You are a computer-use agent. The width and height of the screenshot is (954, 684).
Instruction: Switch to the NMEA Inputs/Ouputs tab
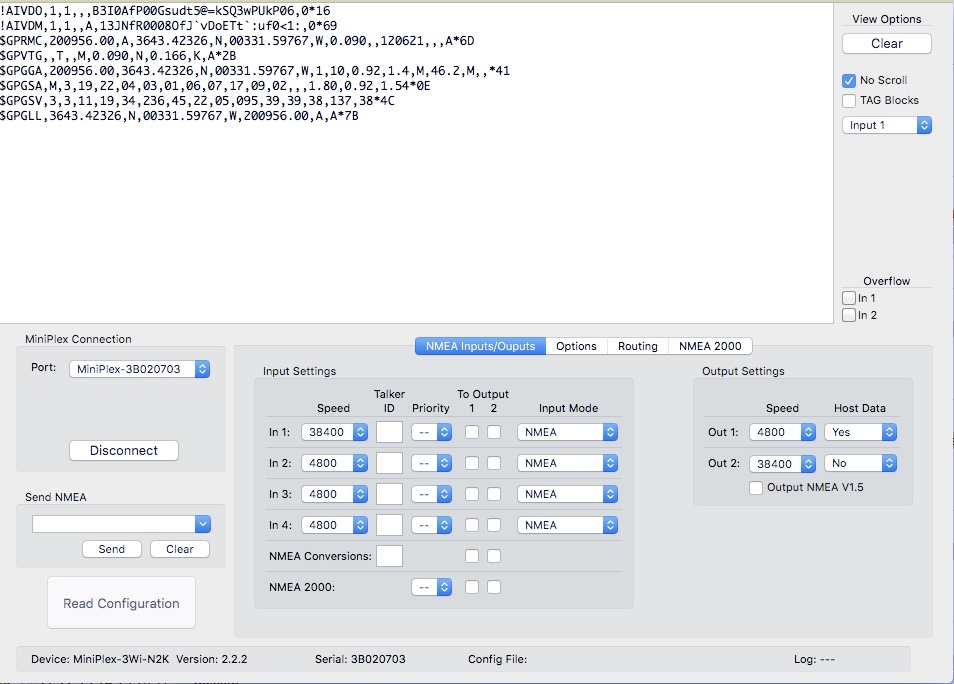[x=480, y=346]
